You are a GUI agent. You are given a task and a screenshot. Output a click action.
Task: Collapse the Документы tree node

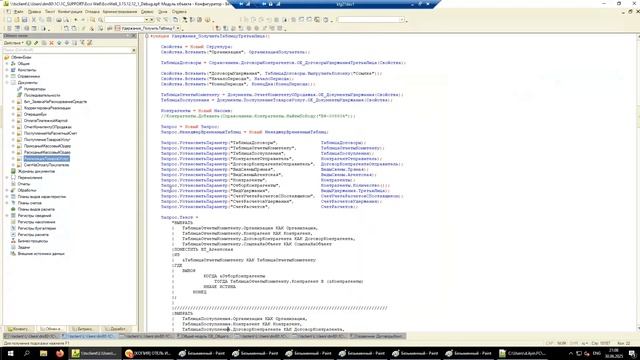(7, 82)
